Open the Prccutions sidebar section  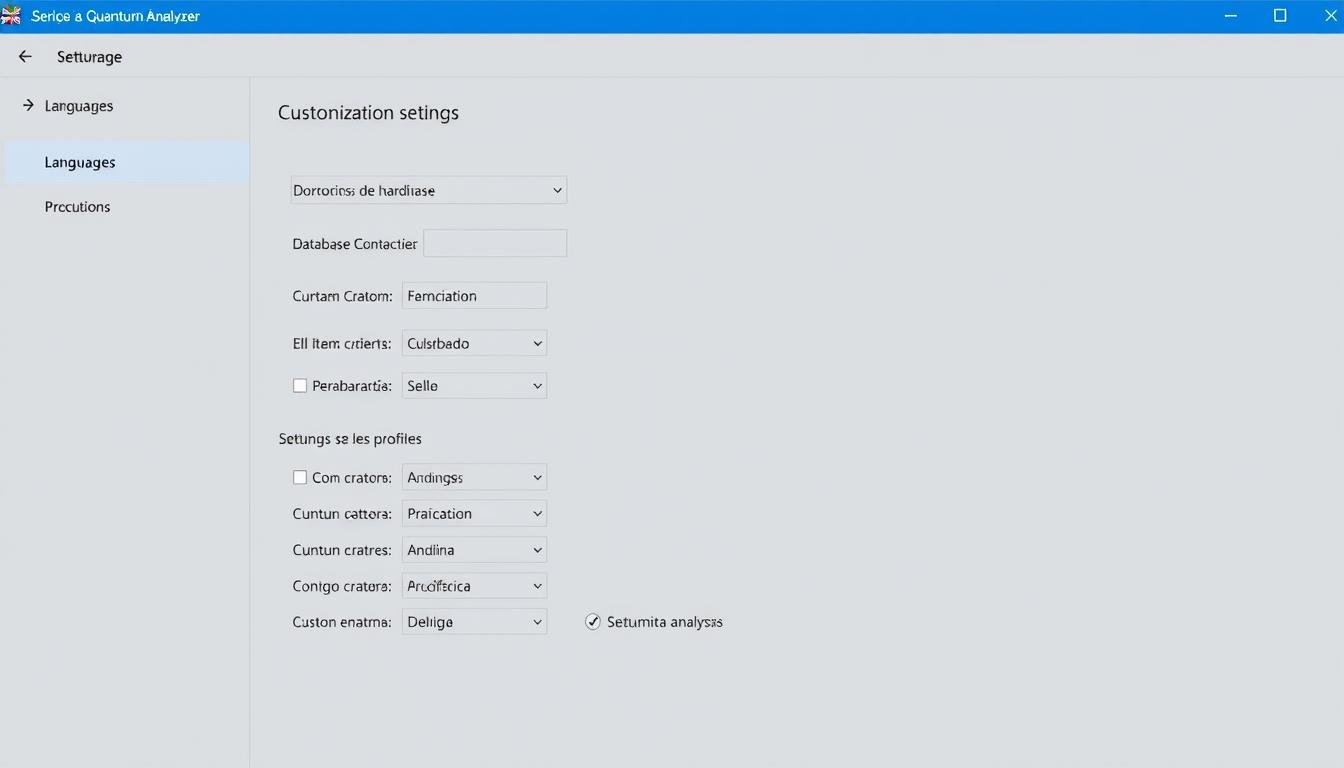(x=78, y=207)
